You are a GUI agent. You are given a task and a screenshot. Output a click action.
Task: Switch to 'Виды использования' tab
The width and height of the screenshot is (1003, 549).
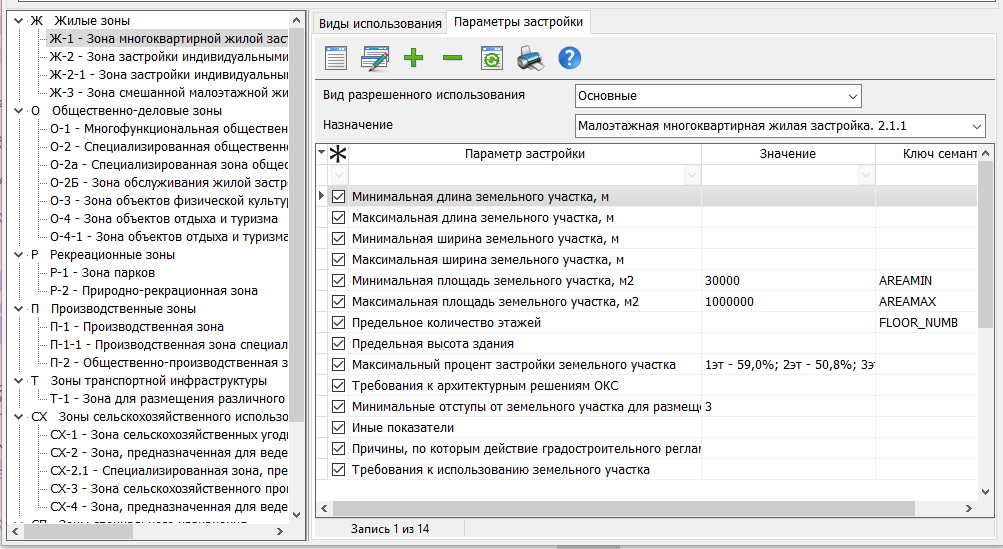379,23
